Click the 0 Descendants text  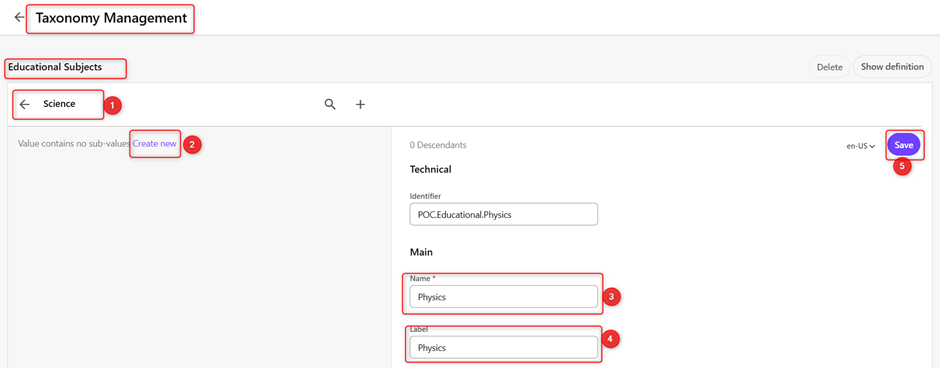coord(438,145)
